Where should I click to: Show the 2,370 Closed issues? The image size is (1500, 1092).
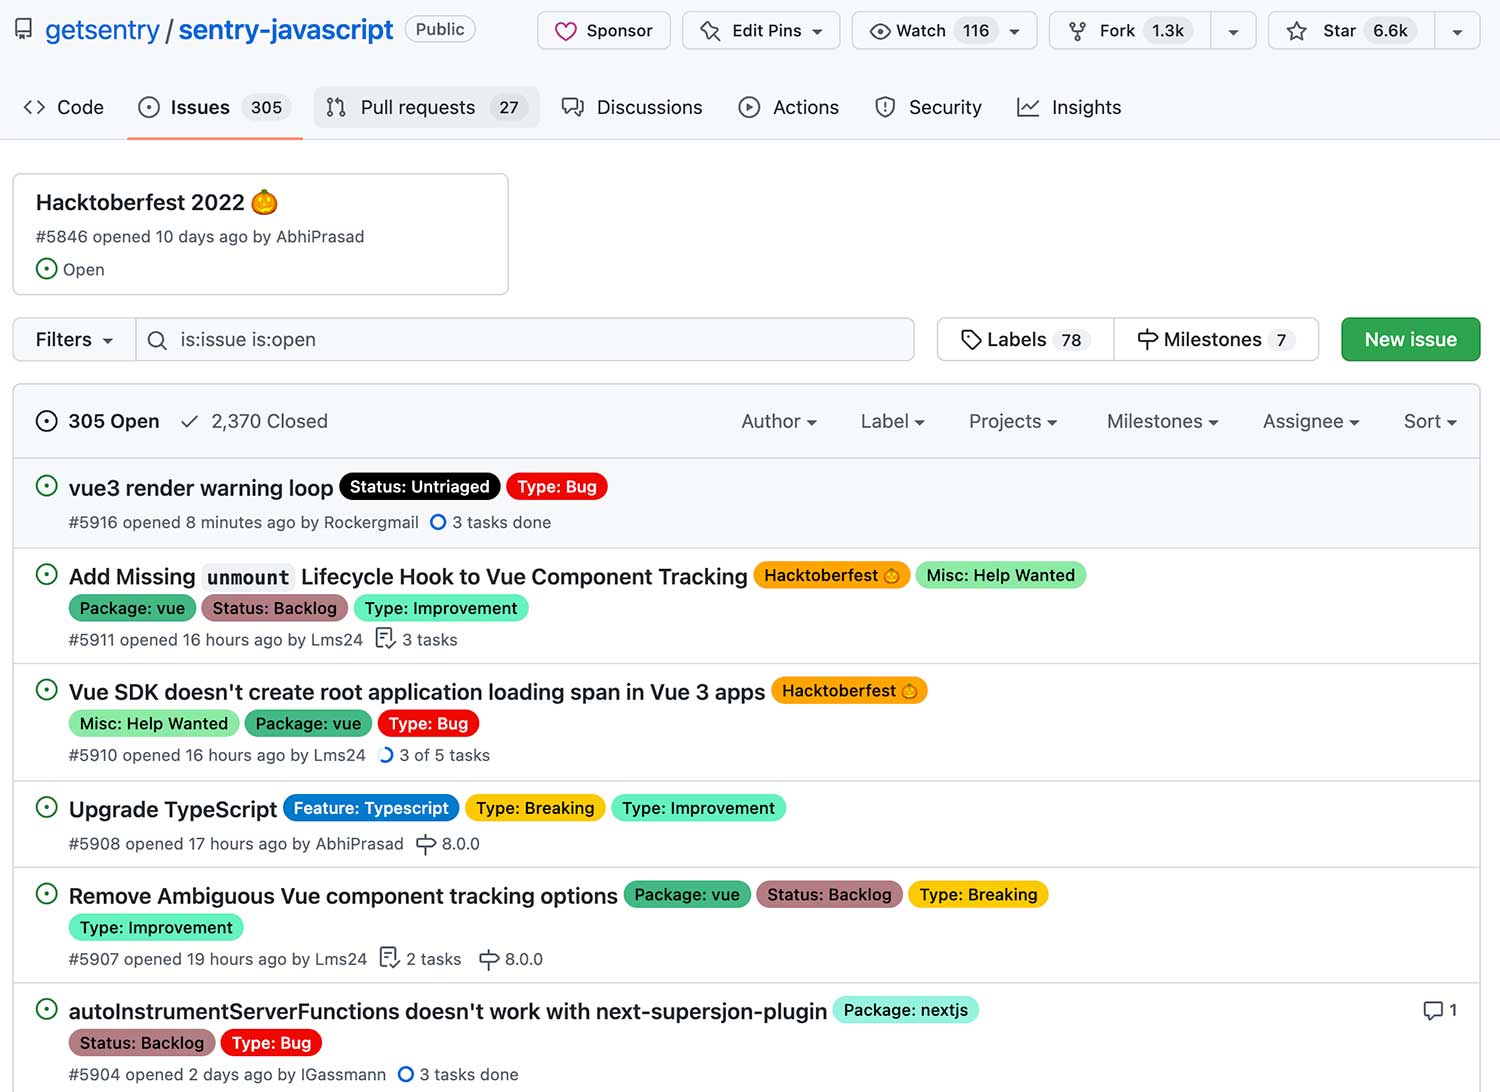tap(254, 421)
